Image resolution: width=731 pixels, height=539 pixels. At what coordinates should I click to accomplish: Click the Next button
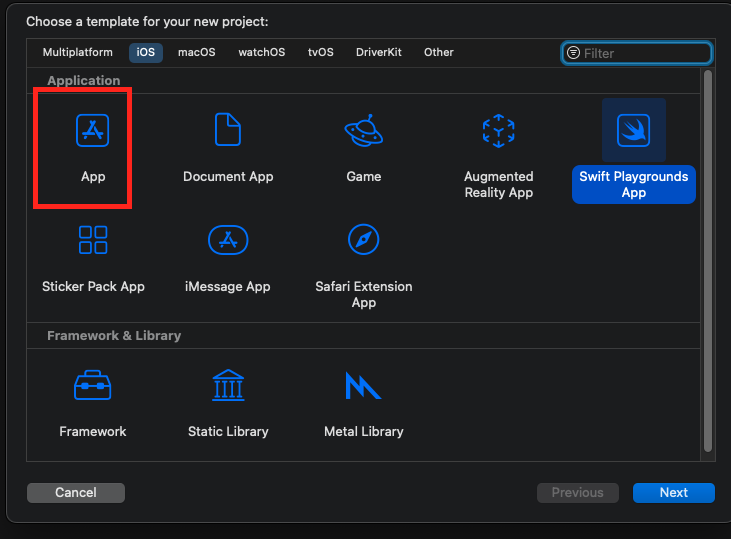click(x=674, y=492)
